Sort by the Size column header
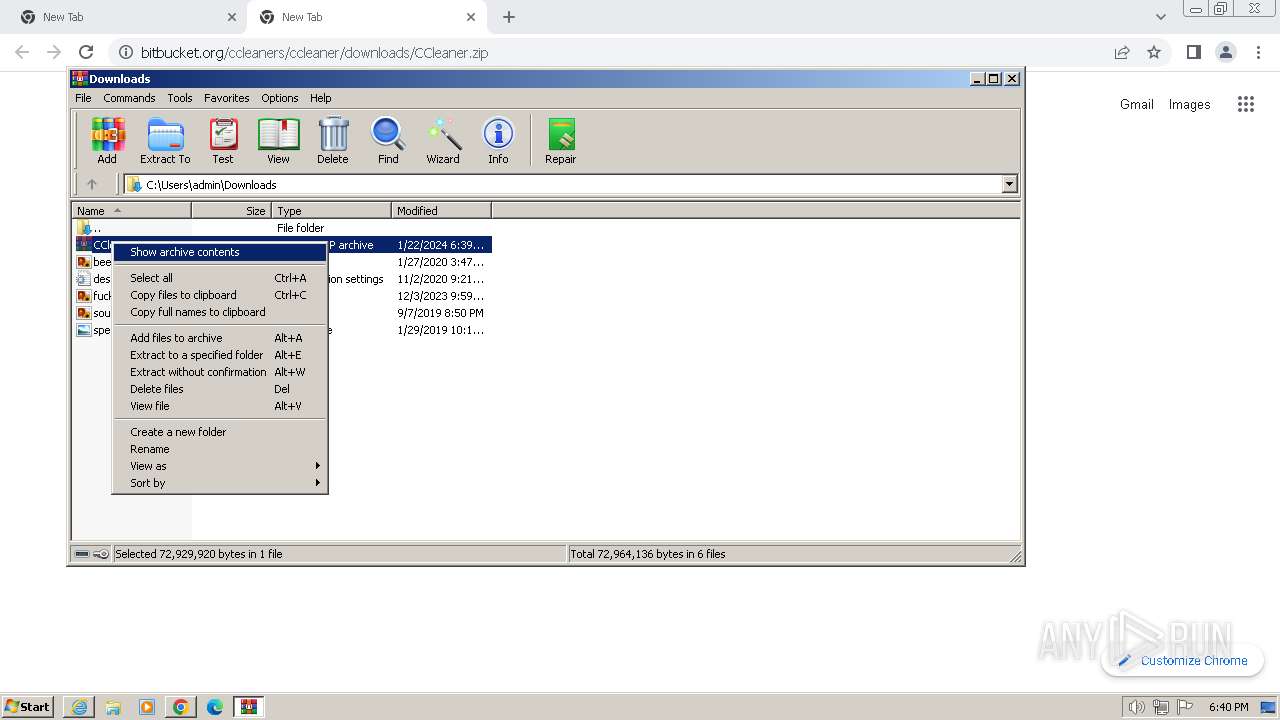 point(231,211)
